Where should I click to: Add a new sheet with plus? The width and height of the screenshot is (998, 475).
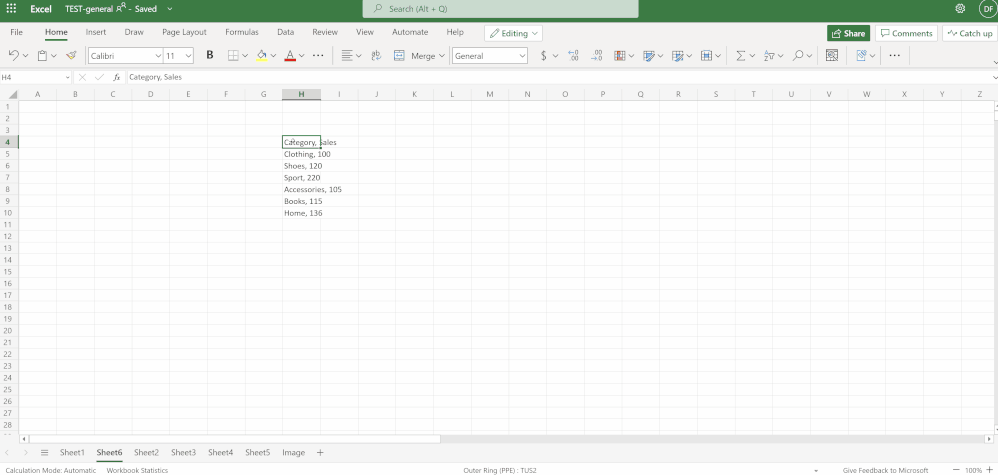[320, 453]
